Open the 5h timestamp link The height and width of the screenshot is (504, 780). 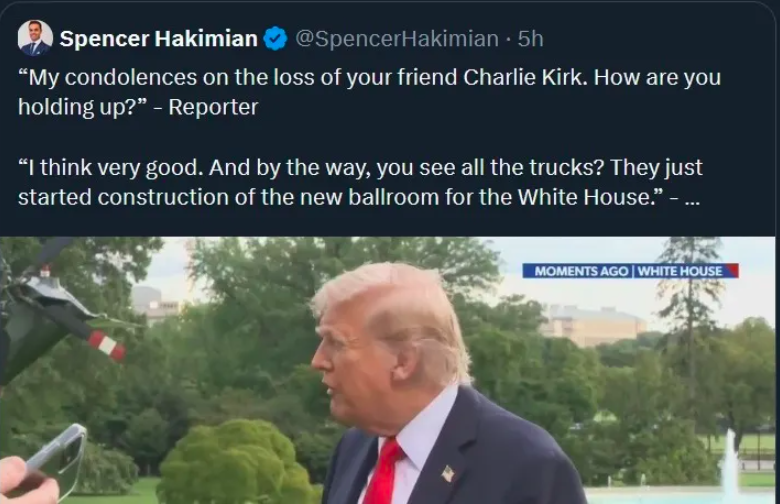point(529,39)
